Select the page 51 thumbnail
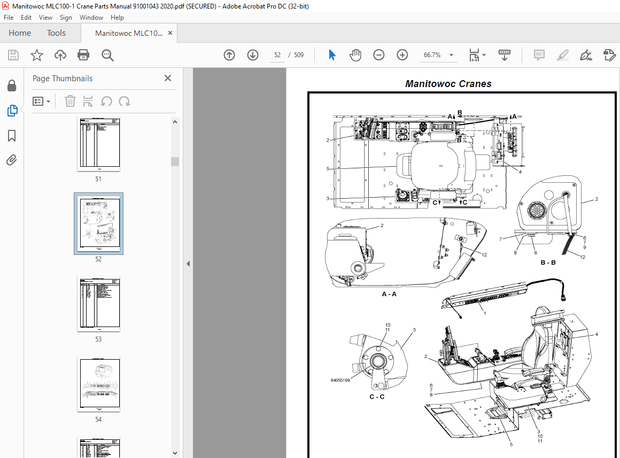The width and height of the screenshot is (620, 458). [98, 144]
